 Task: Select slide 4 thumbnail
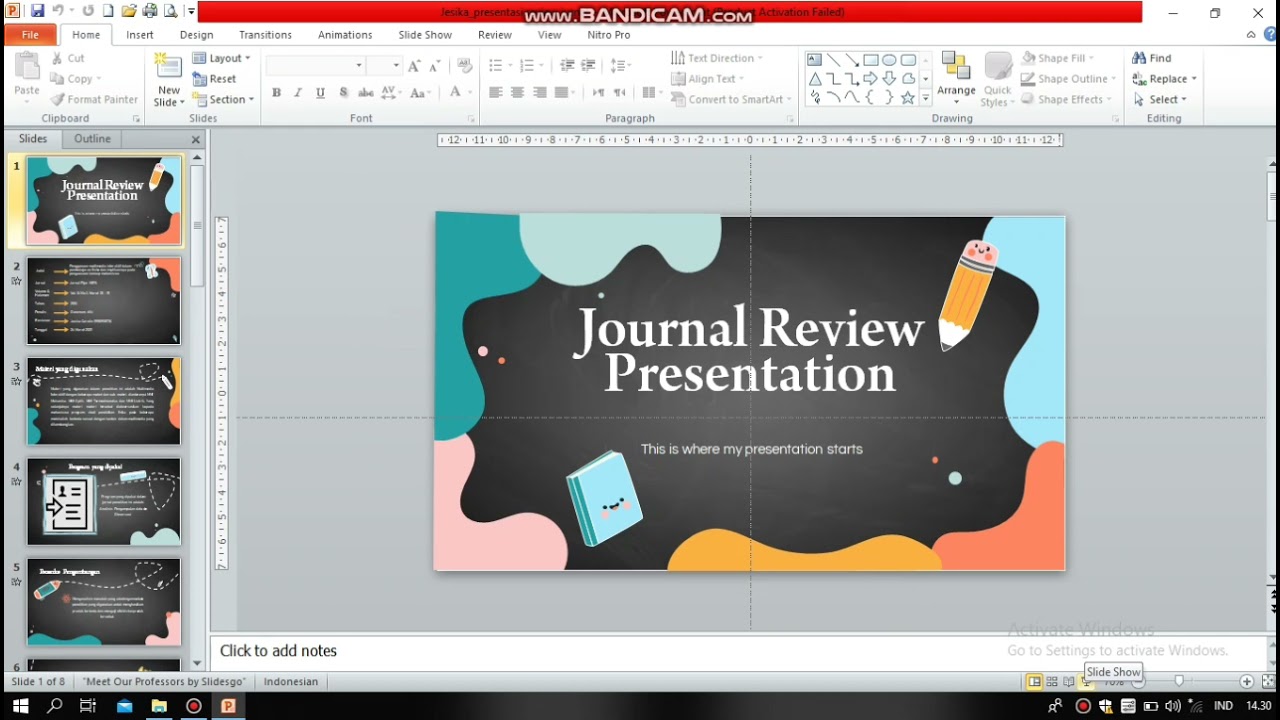tap(104, 501)
